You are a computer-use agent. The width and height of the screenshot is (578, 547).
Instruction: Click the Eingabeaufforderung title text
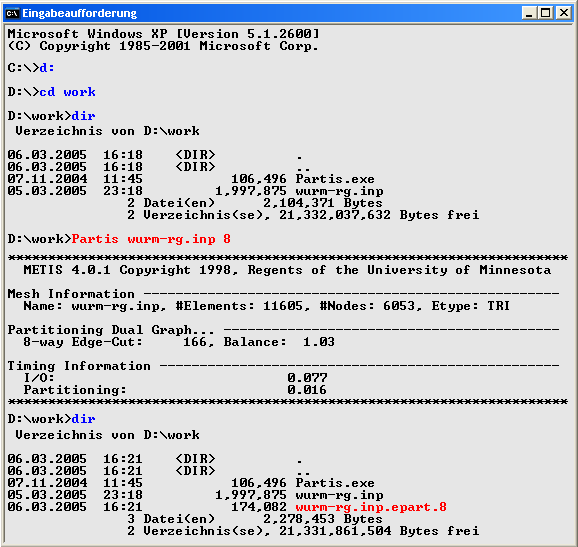coord(80,13)
